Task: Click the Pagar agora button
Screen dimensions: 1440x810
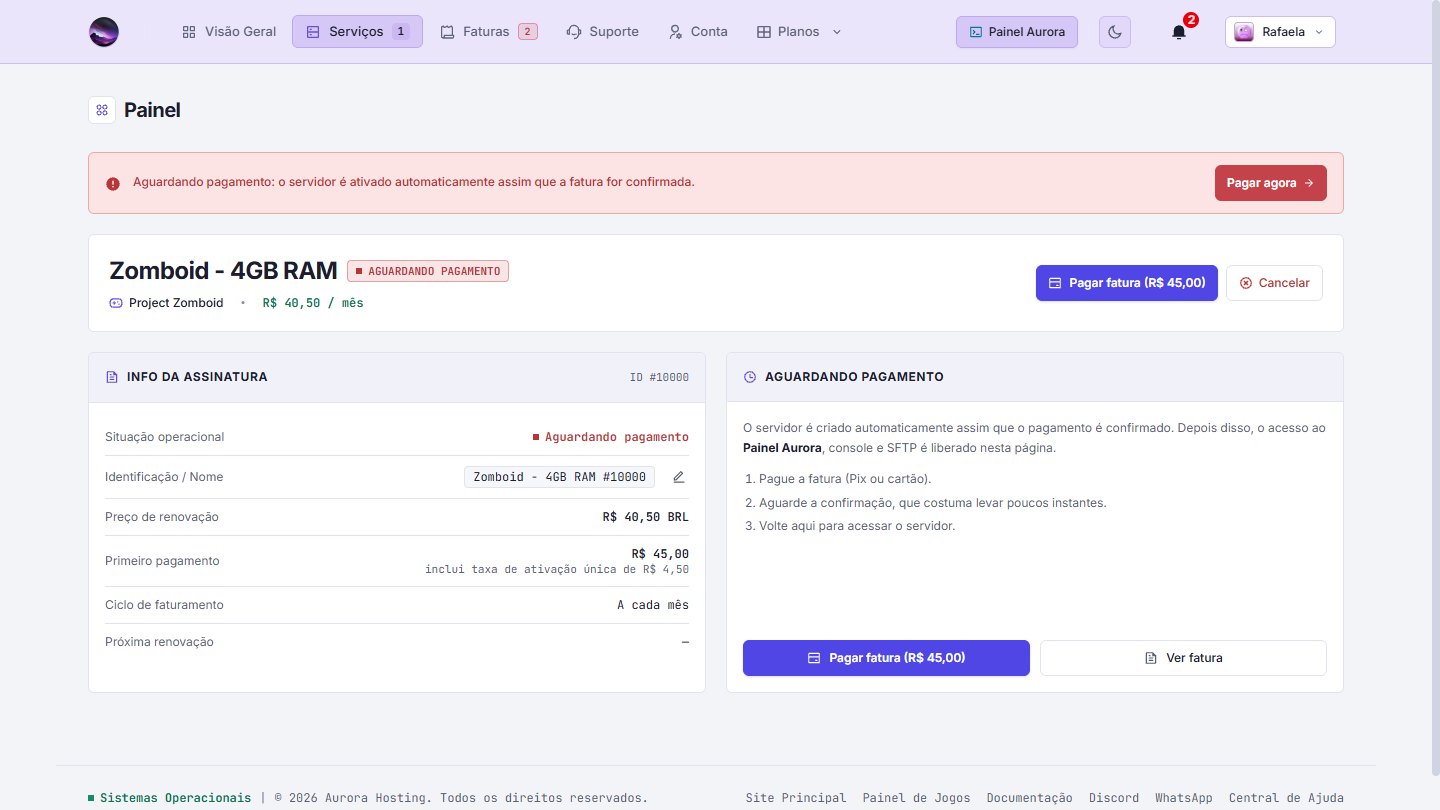Action: [x=1271, y=183]
